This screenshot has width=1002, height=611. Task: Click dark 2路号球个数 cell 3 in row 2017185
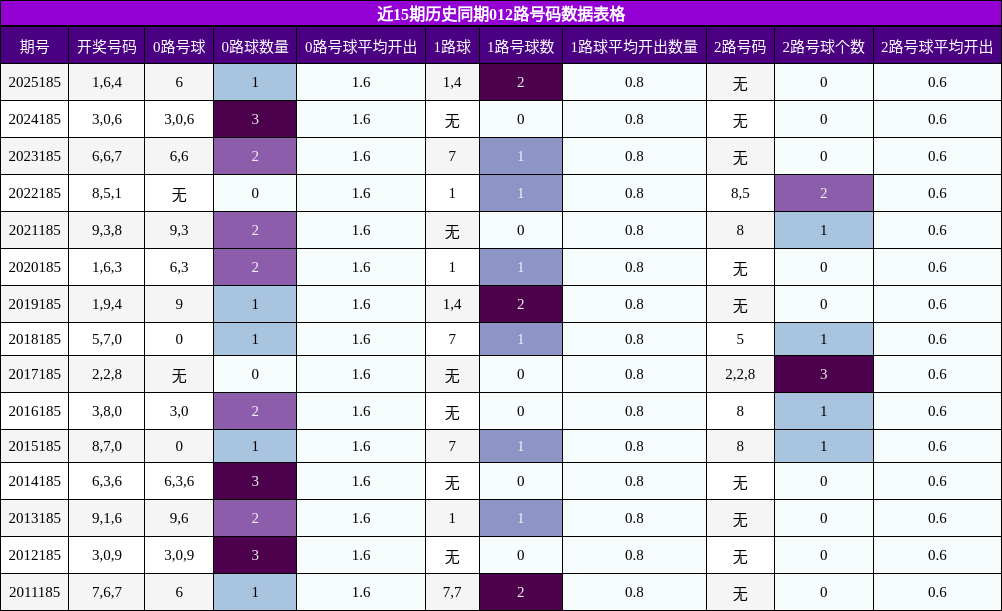pos(824,374)
